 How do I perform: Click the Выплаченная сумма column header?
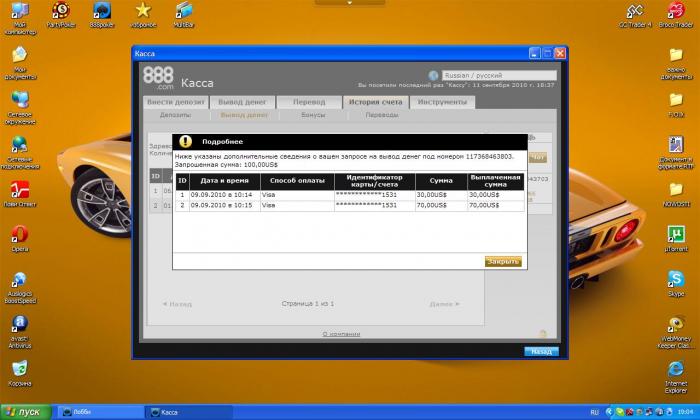pyautogui.click(x=496, y=181)
